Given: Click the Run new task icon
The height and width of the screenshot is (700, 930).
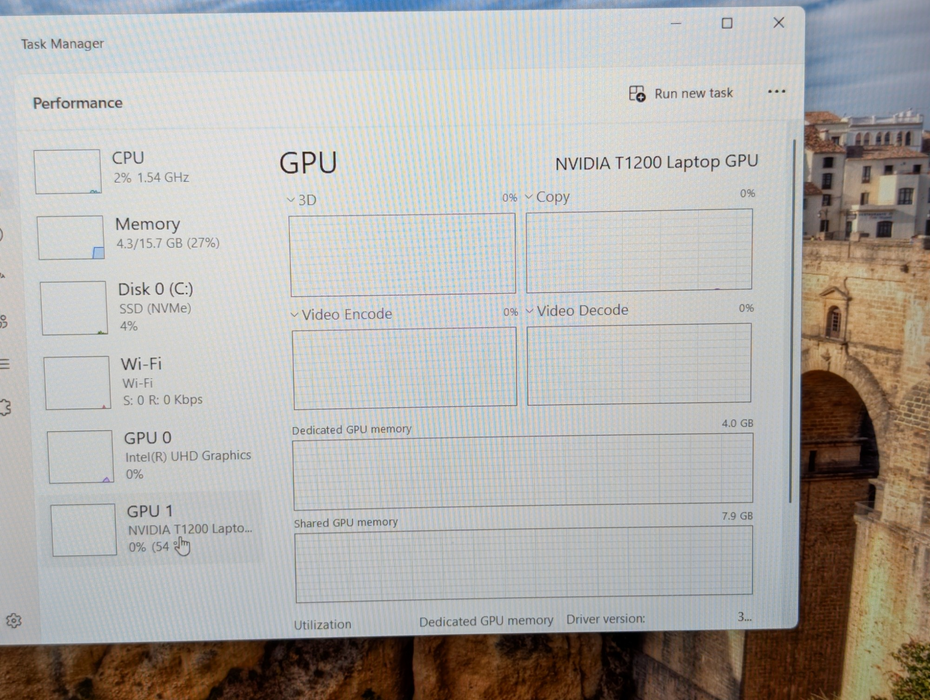Looking at the screenshot, I should click(x=637, y=94).
